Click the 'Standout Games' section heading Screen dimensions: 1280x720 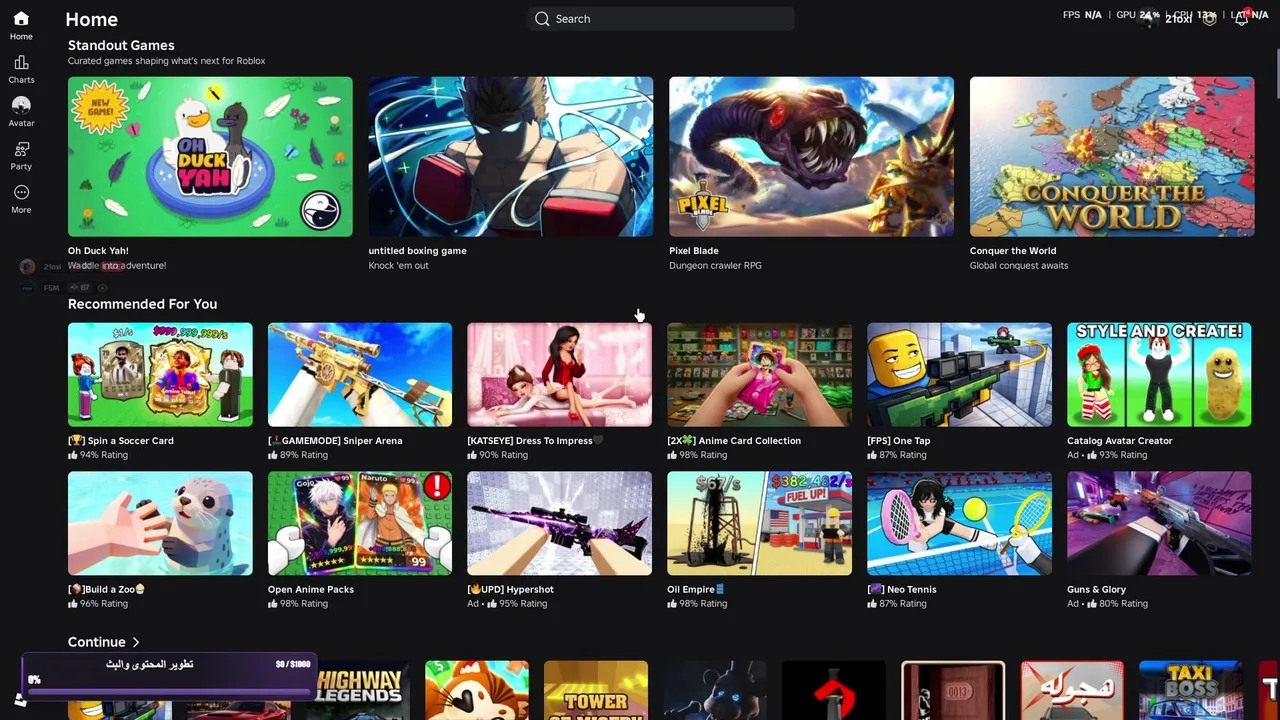(x=121, y=45)
